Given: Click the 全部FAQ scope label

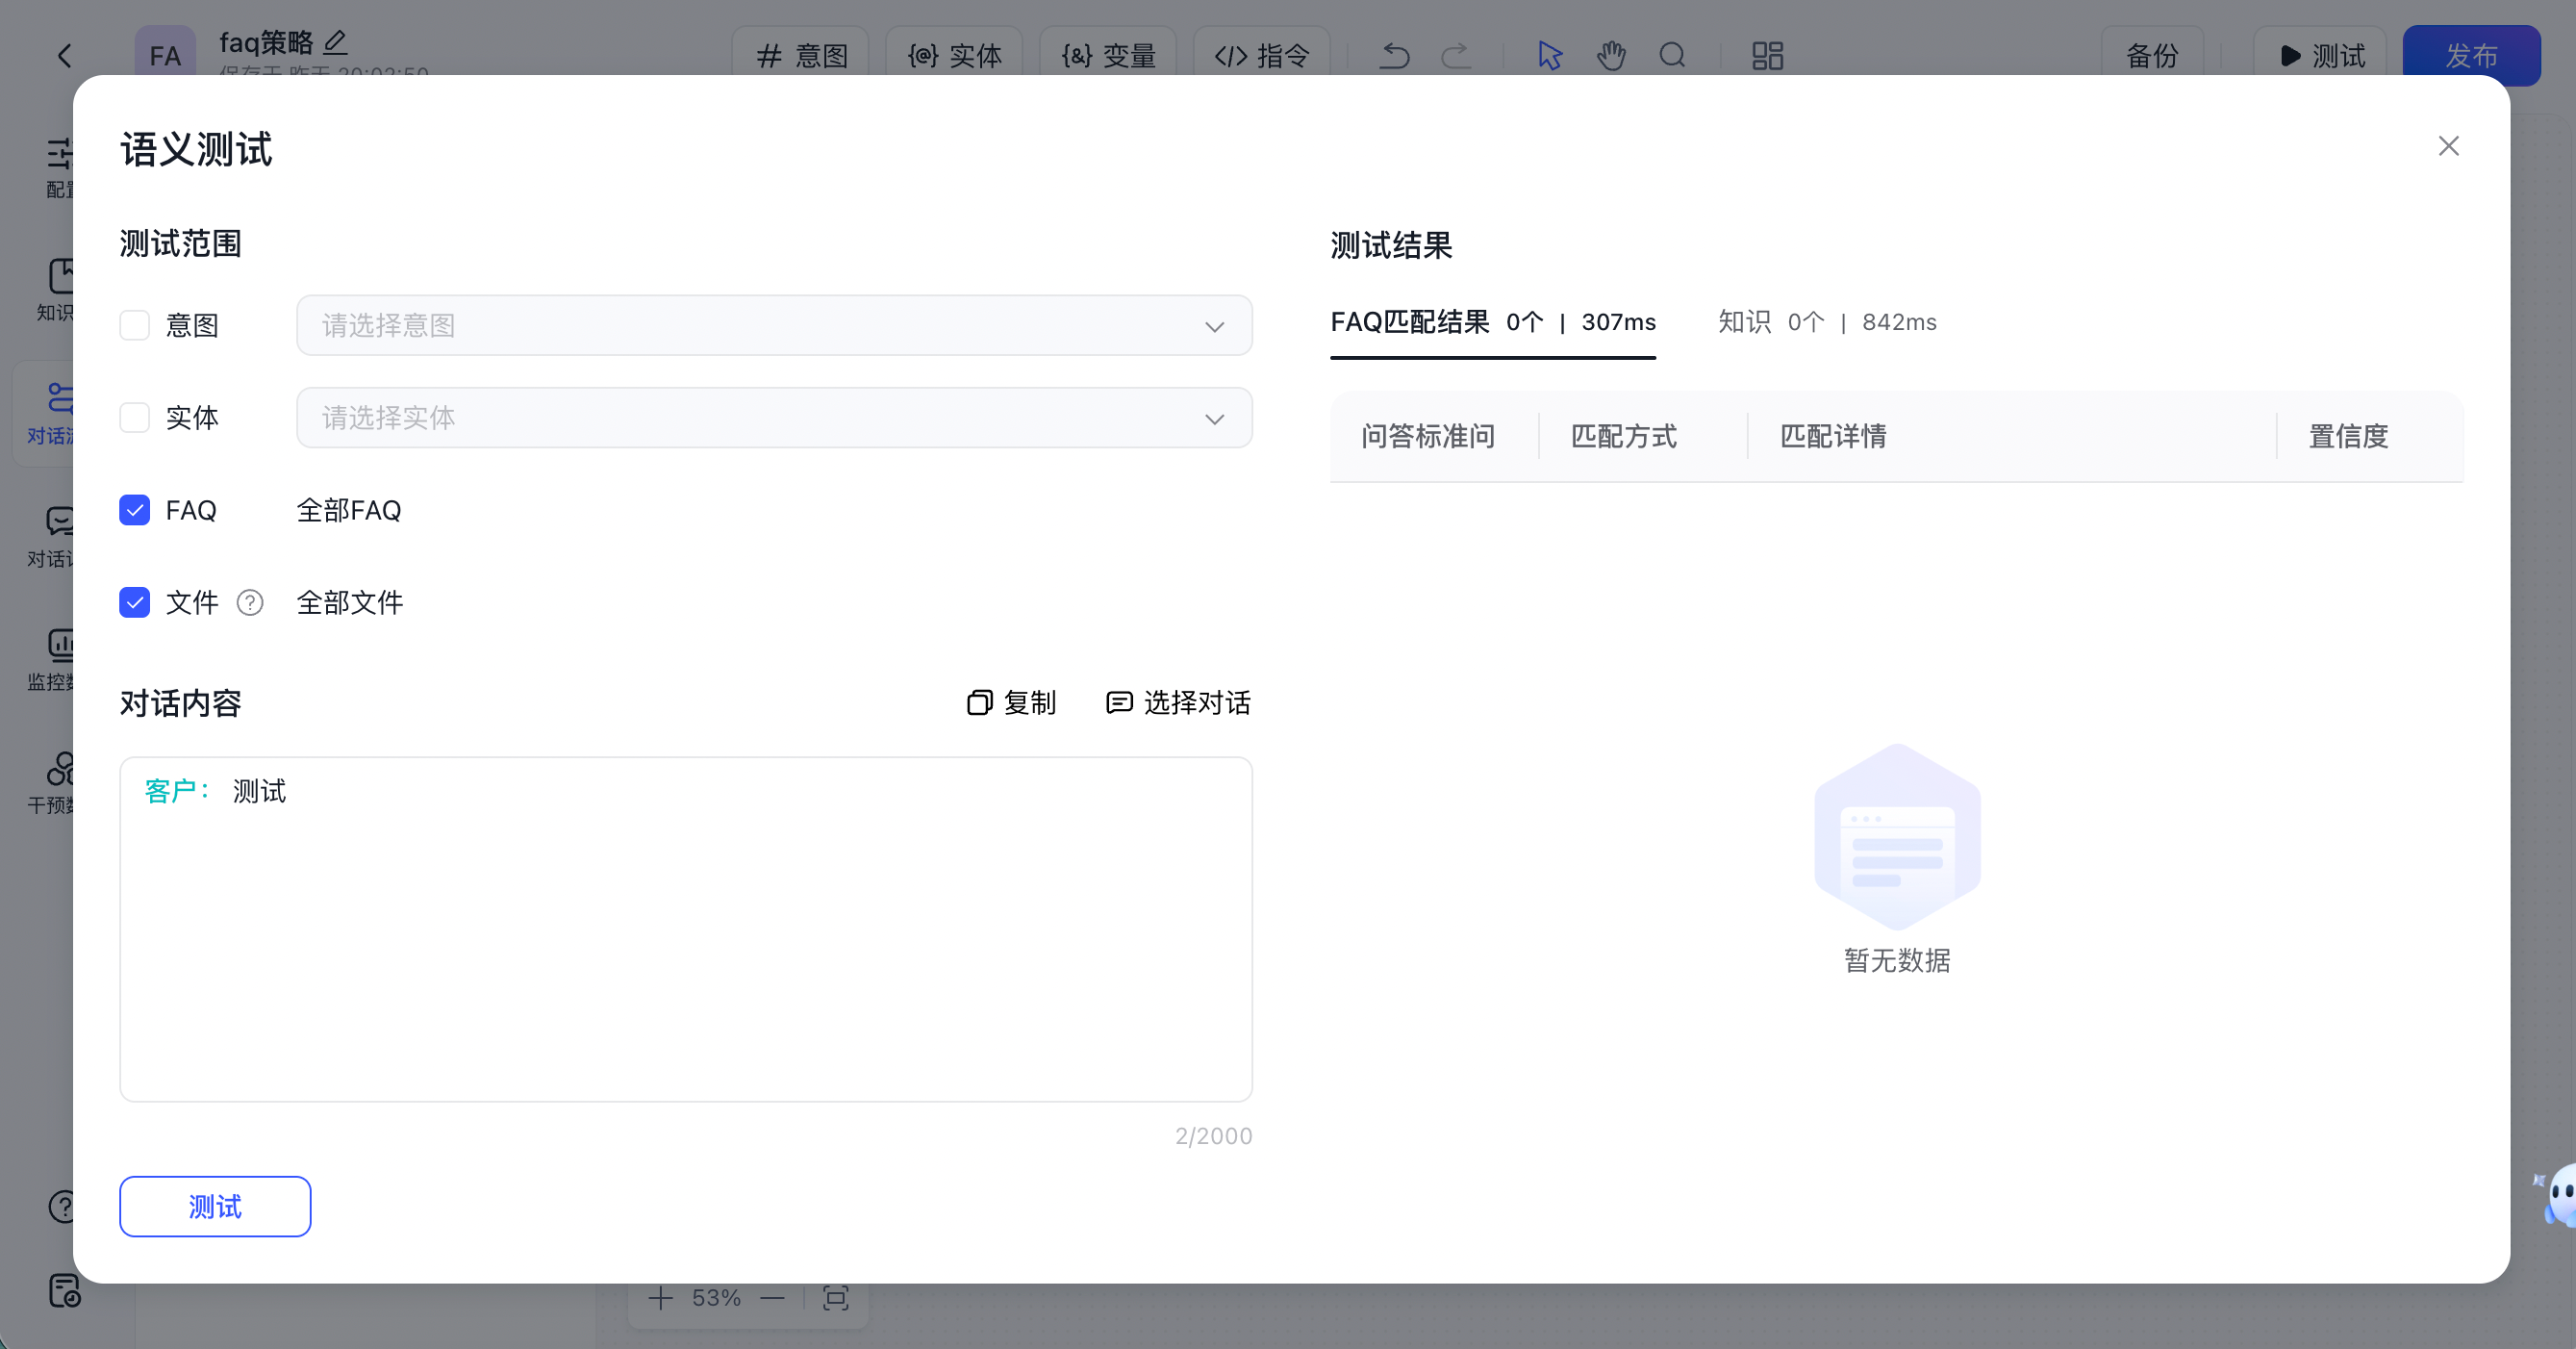Looking at the screenshot, I should point(349,510).
